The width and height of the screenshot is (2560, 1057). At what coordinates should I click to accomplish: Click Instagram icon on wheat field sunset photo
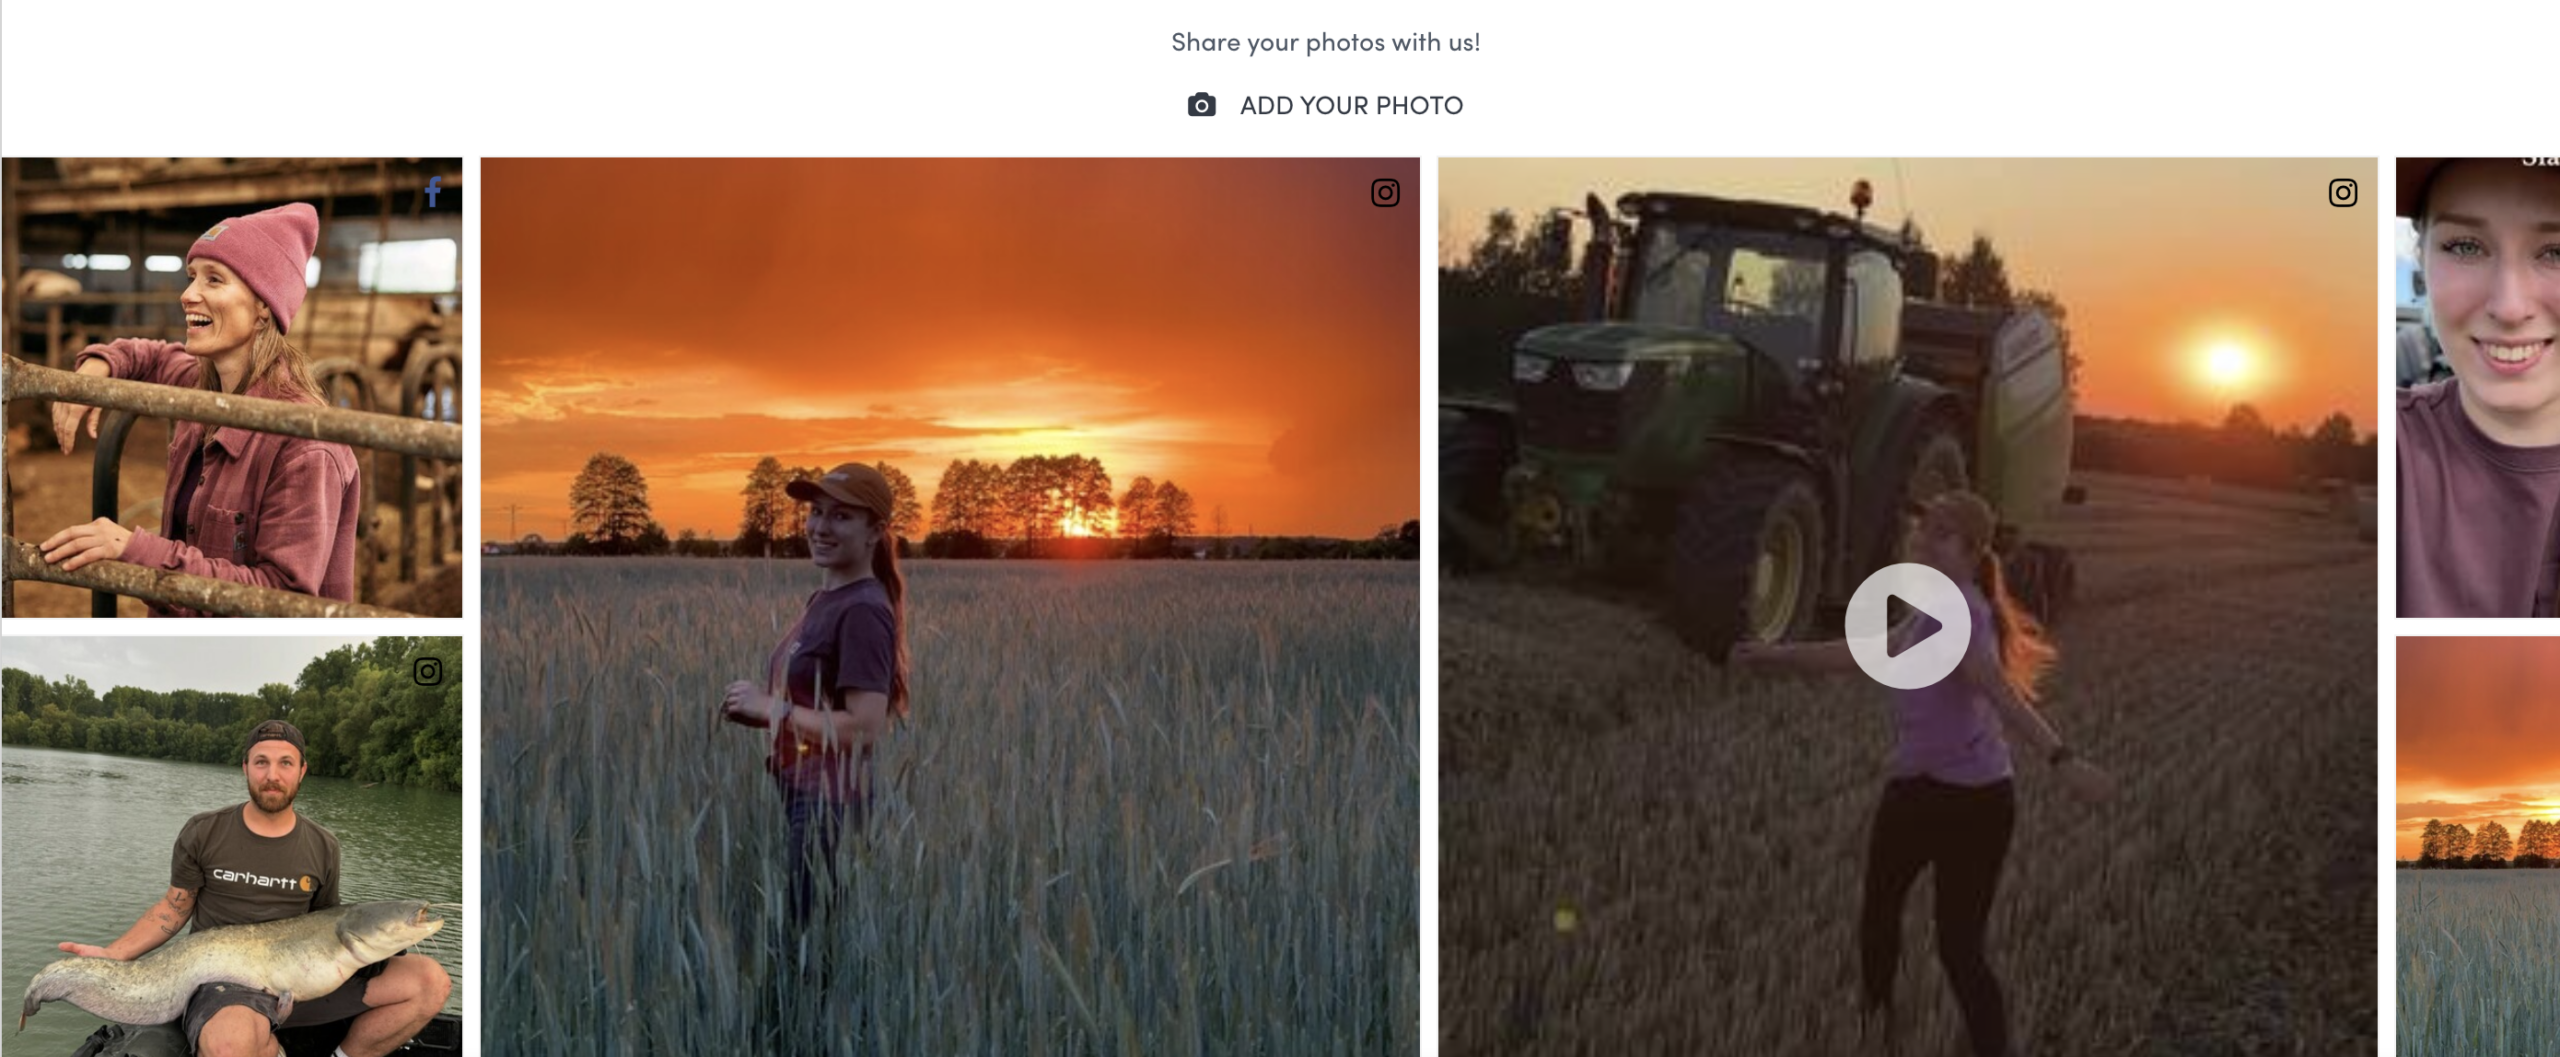[1384, 193]
